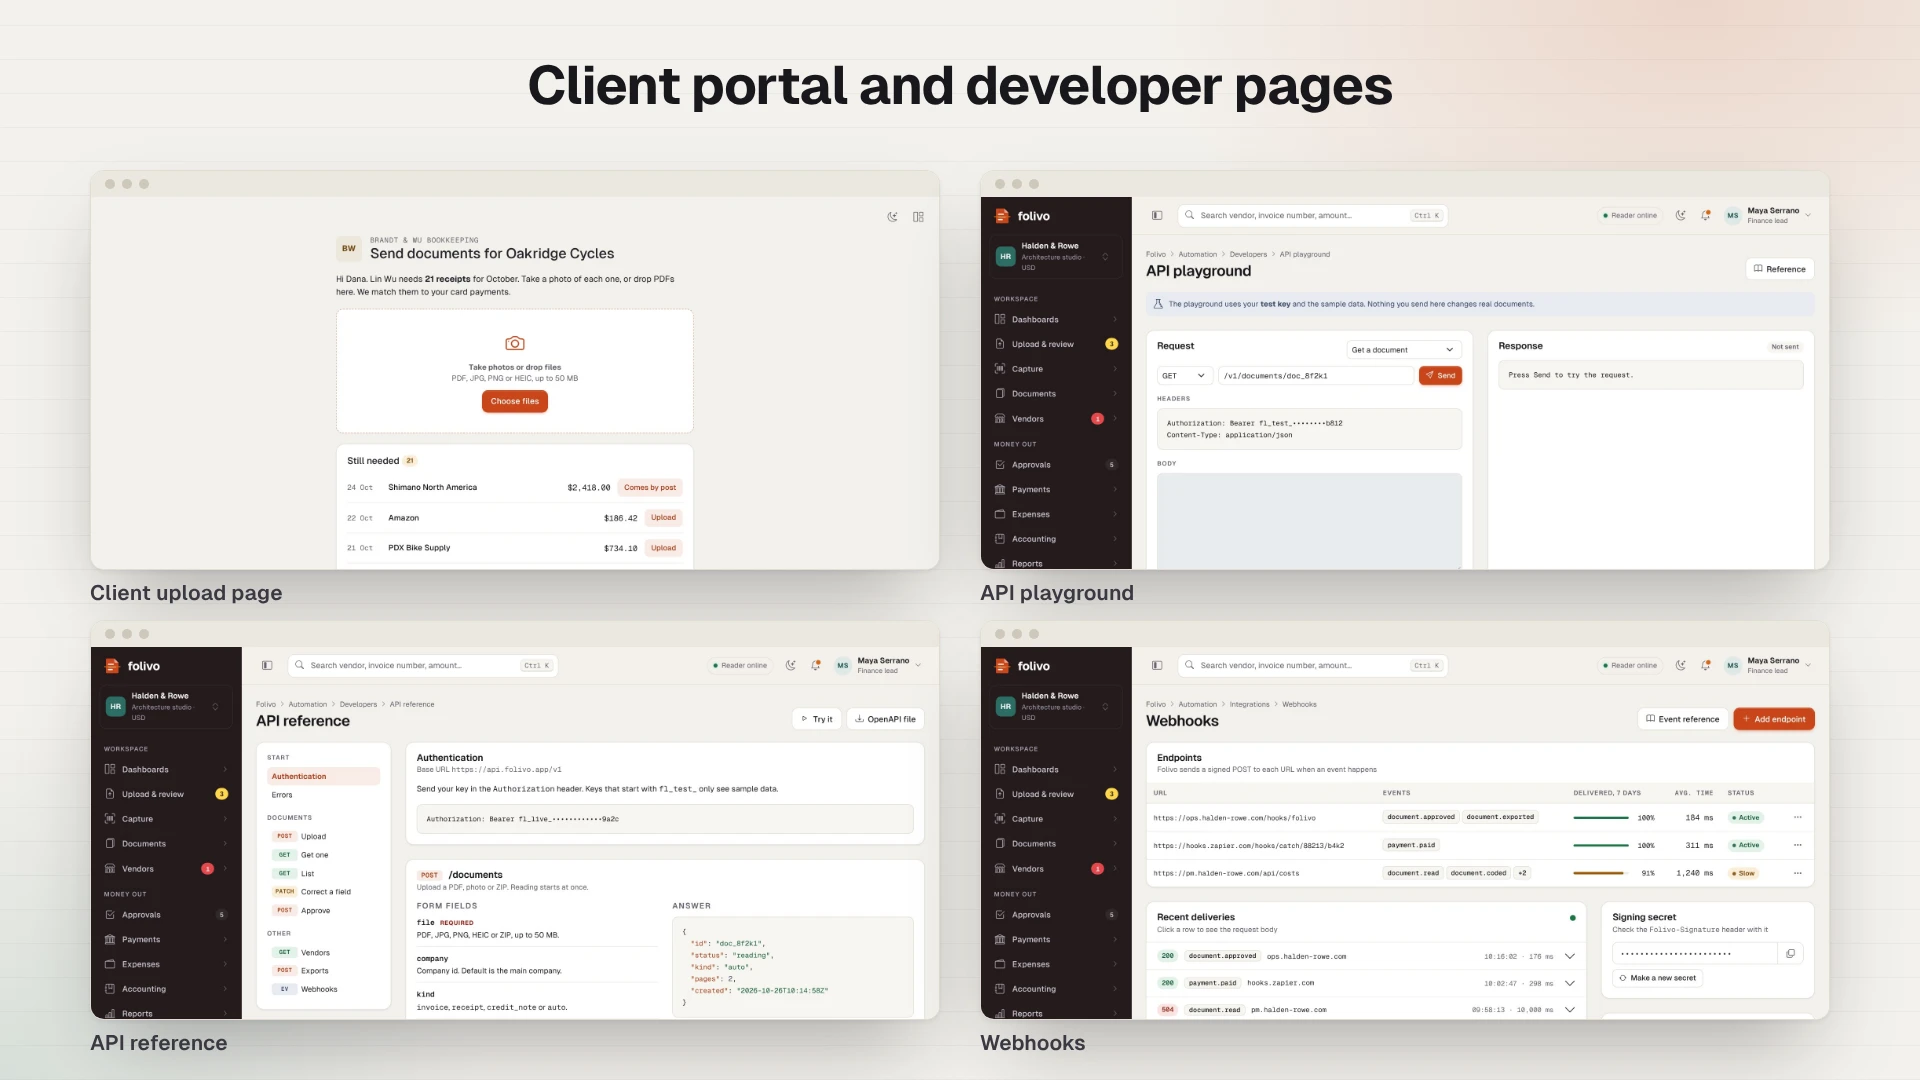The width and height of the screenshot is (1920, 1080).
Task: Click the Capture icon in the Webhooks window sidebar
Action: 1000,818
